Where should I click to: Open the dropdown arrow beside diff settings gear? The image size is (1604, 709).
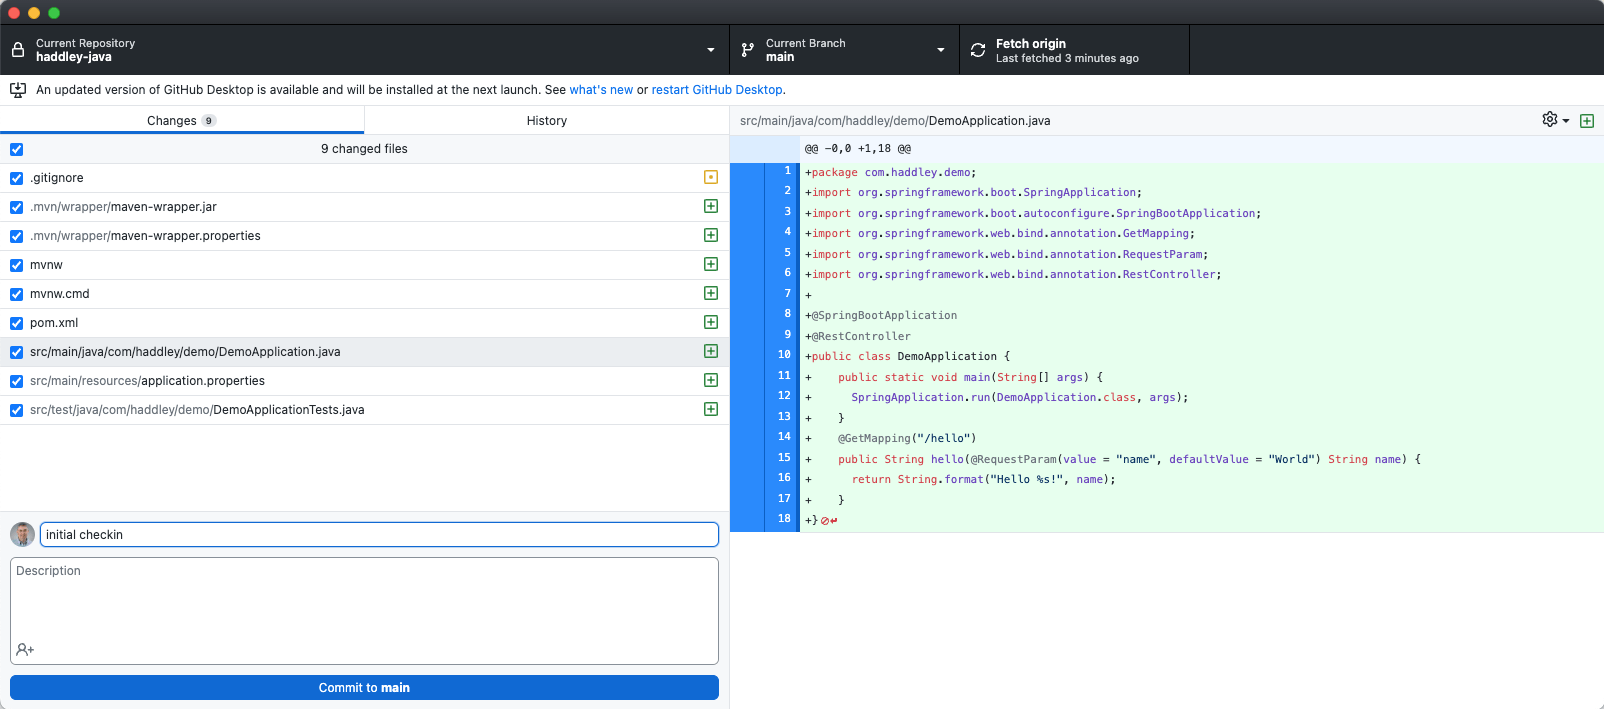tap(1566, 121)
